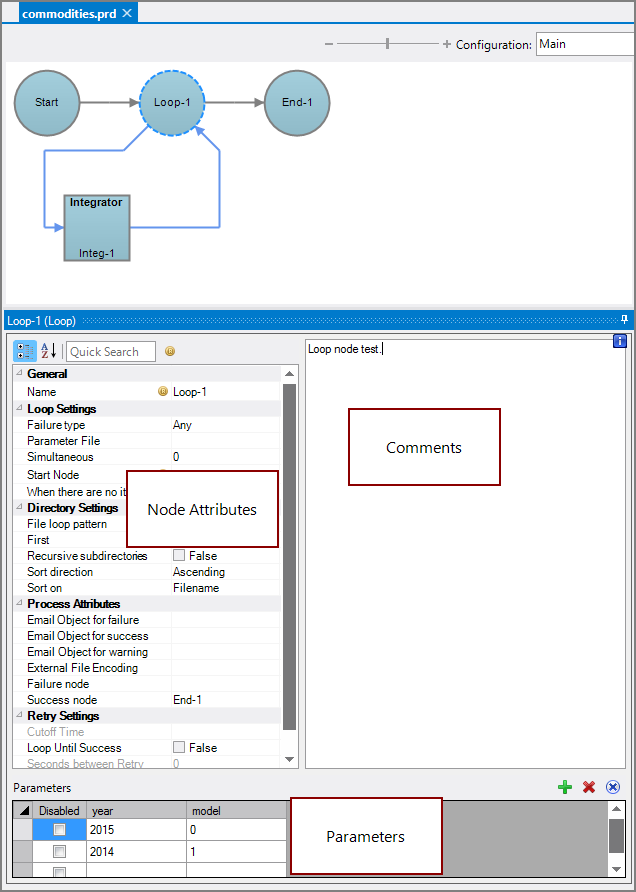
Task: Collapse the Loop Settings section
Action: point(20,408)
